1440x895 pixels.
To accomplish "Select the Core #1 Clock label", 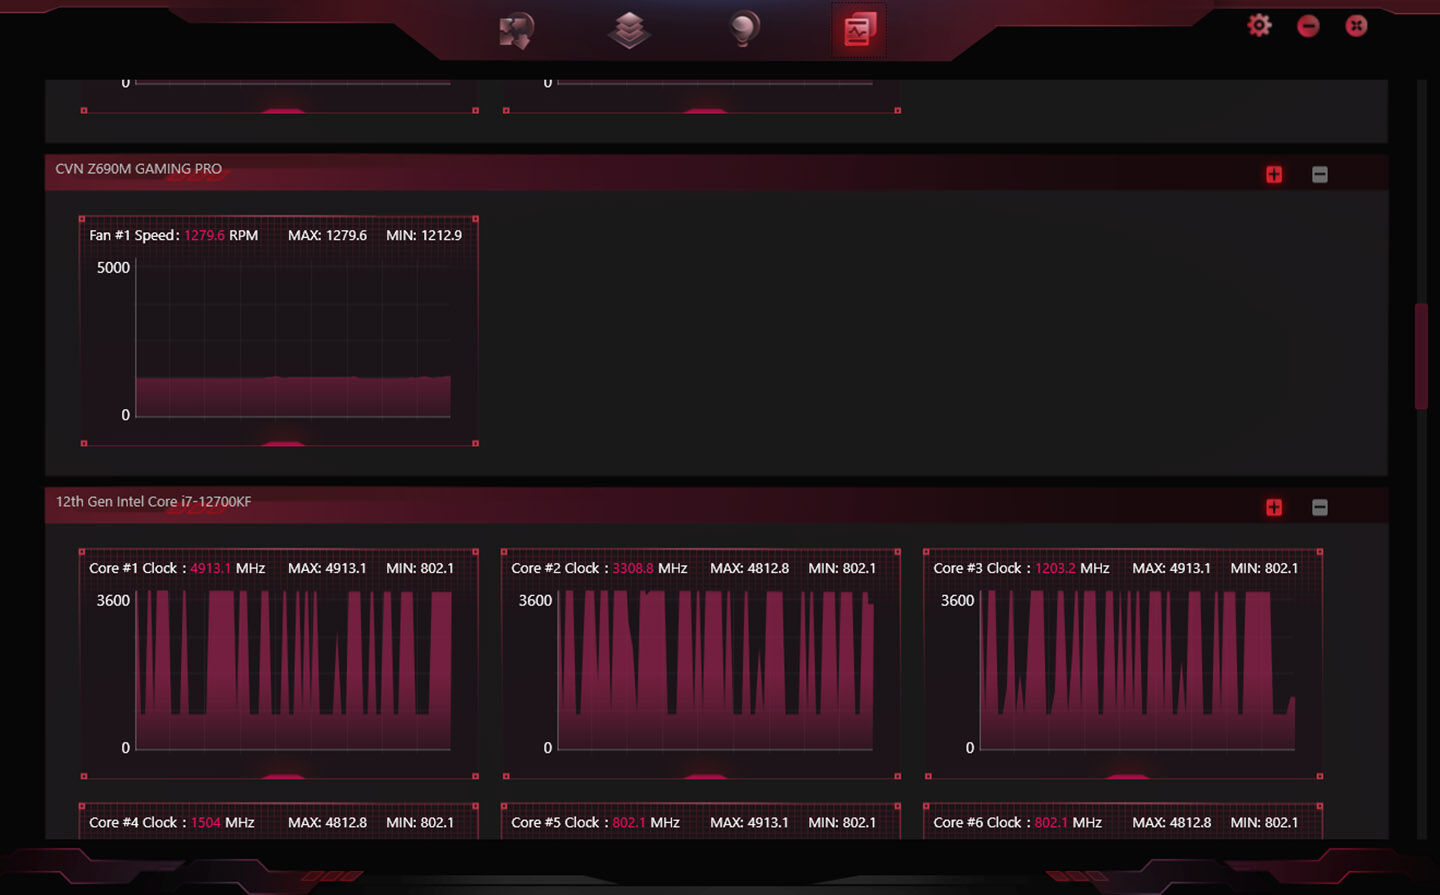I will coord(137,568).
